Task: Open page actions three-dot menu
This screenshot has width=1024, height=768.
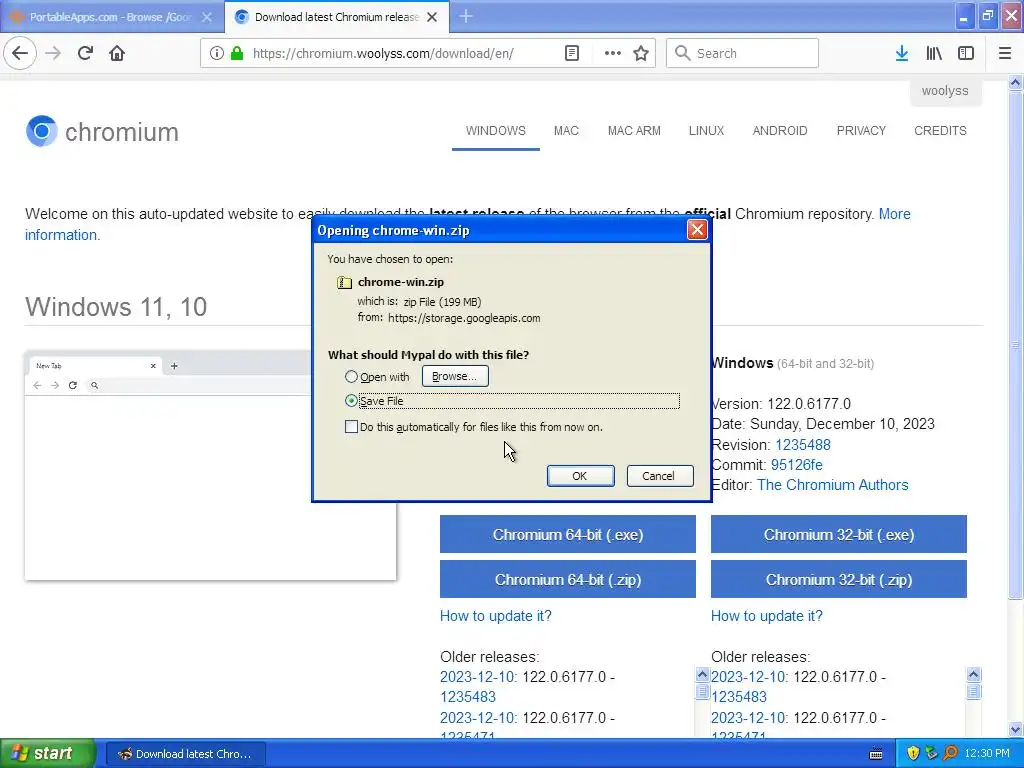Action: click(612, 53)
